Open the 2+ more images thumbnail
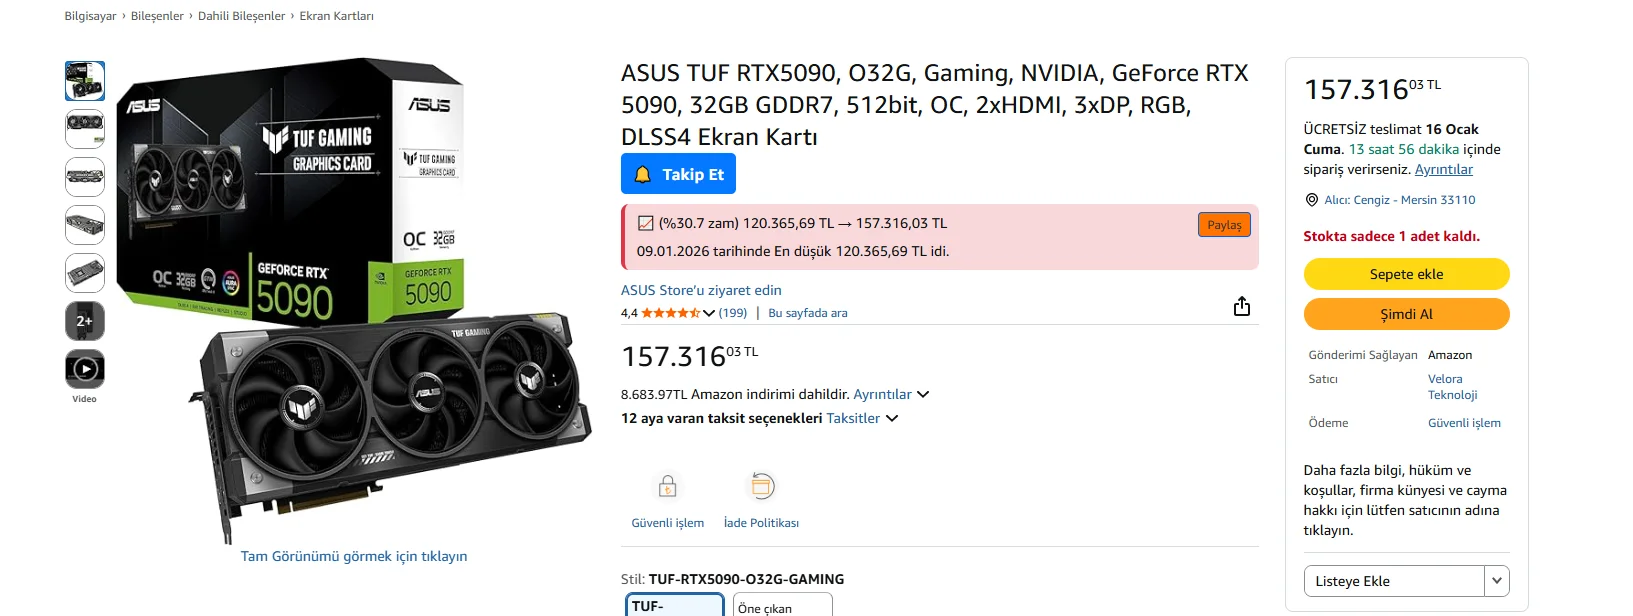This screenshot has width=1633, height=616. [x=85, y=321]
